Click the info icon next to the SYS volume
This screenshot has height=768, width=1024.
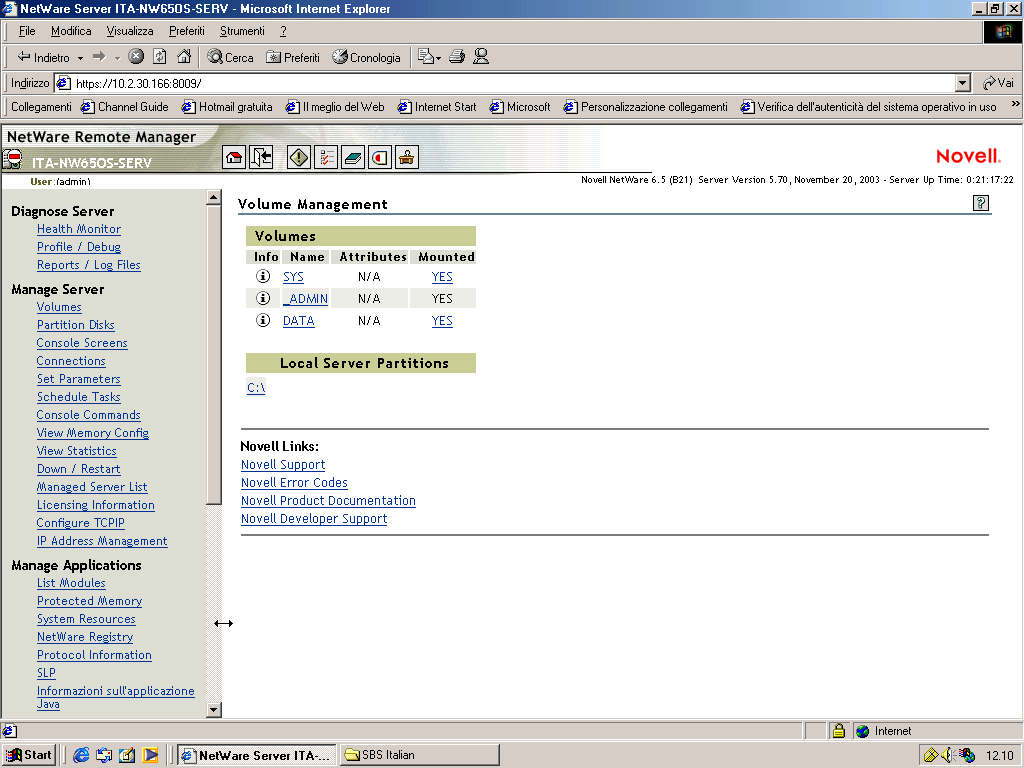coord(262,277)
